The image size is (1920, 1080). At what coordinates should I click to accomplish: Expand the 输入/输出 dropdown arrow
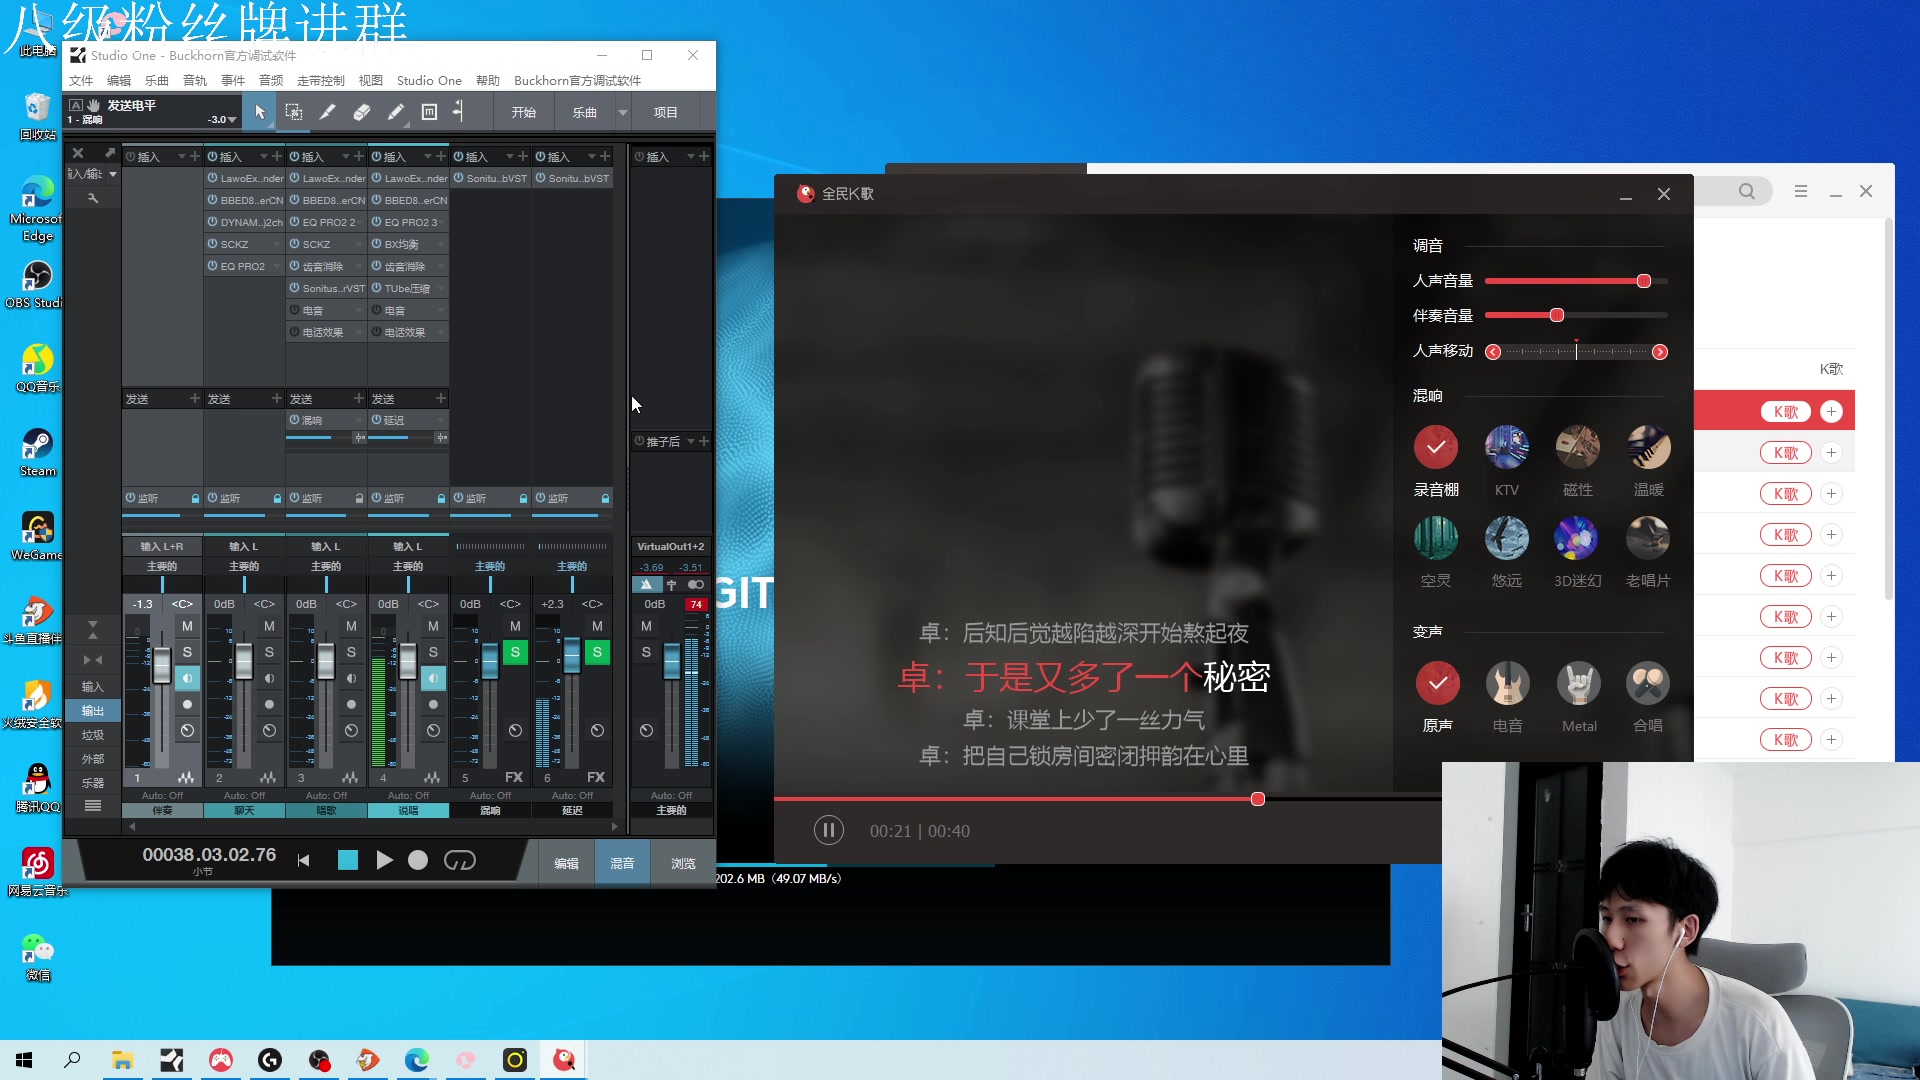[x=113, y=174]
